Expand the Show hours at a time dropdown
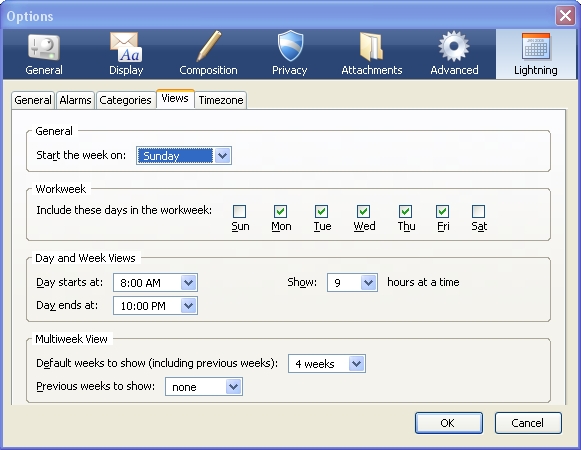581x450 pixels. tap(352, 283)
